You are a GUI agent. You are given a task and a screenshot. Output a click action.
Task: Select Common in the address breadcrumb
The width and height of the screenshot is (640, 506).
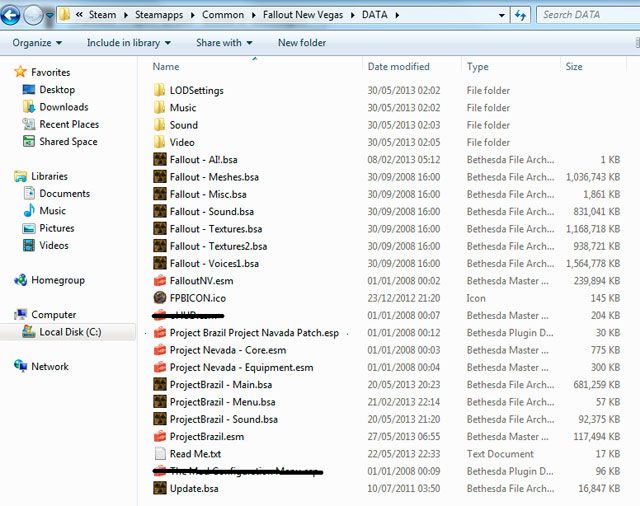click(223, 15)
